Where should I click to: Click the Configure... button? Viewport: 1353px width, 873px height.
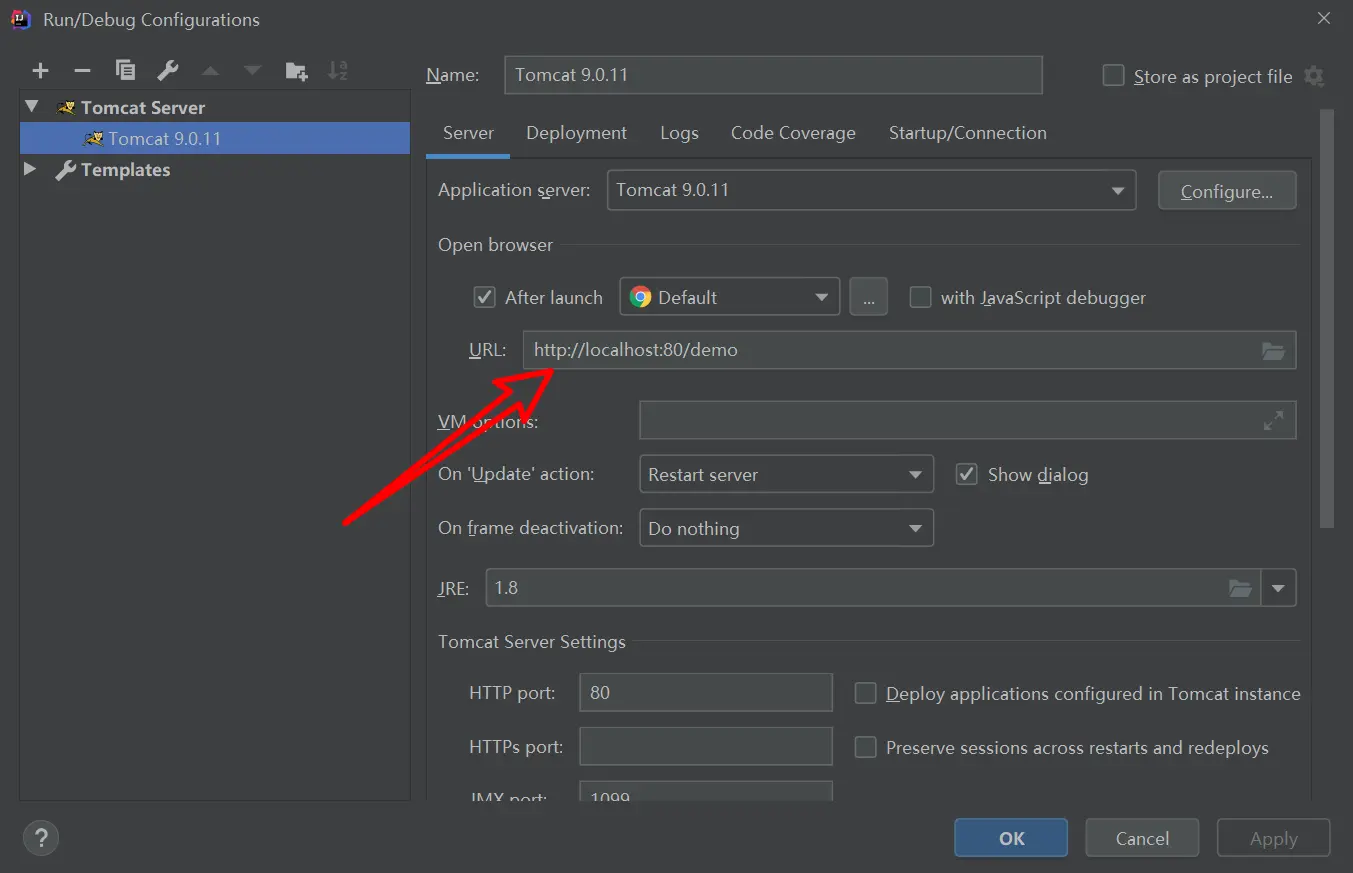(1227, 191)
